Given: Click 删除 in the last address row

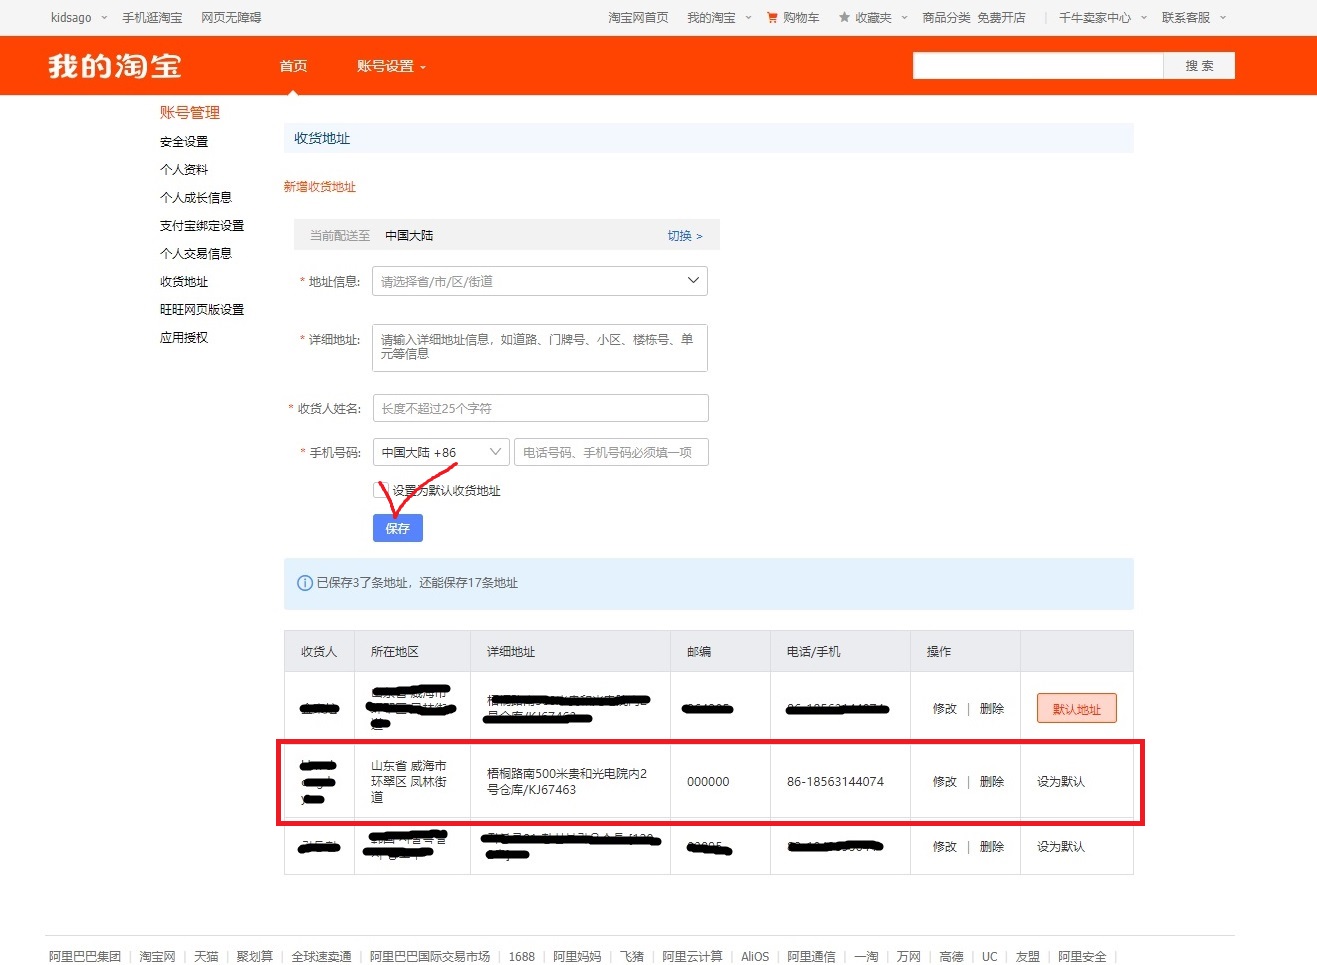Looking at the screenshot, I should tap(992, 847).
